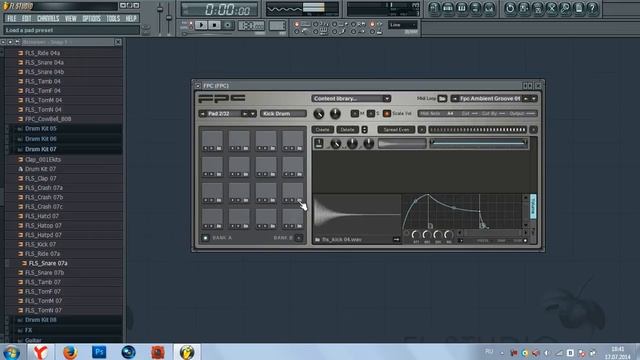Open the piano roll icon
640x360 pixels.
click(462, 8)
